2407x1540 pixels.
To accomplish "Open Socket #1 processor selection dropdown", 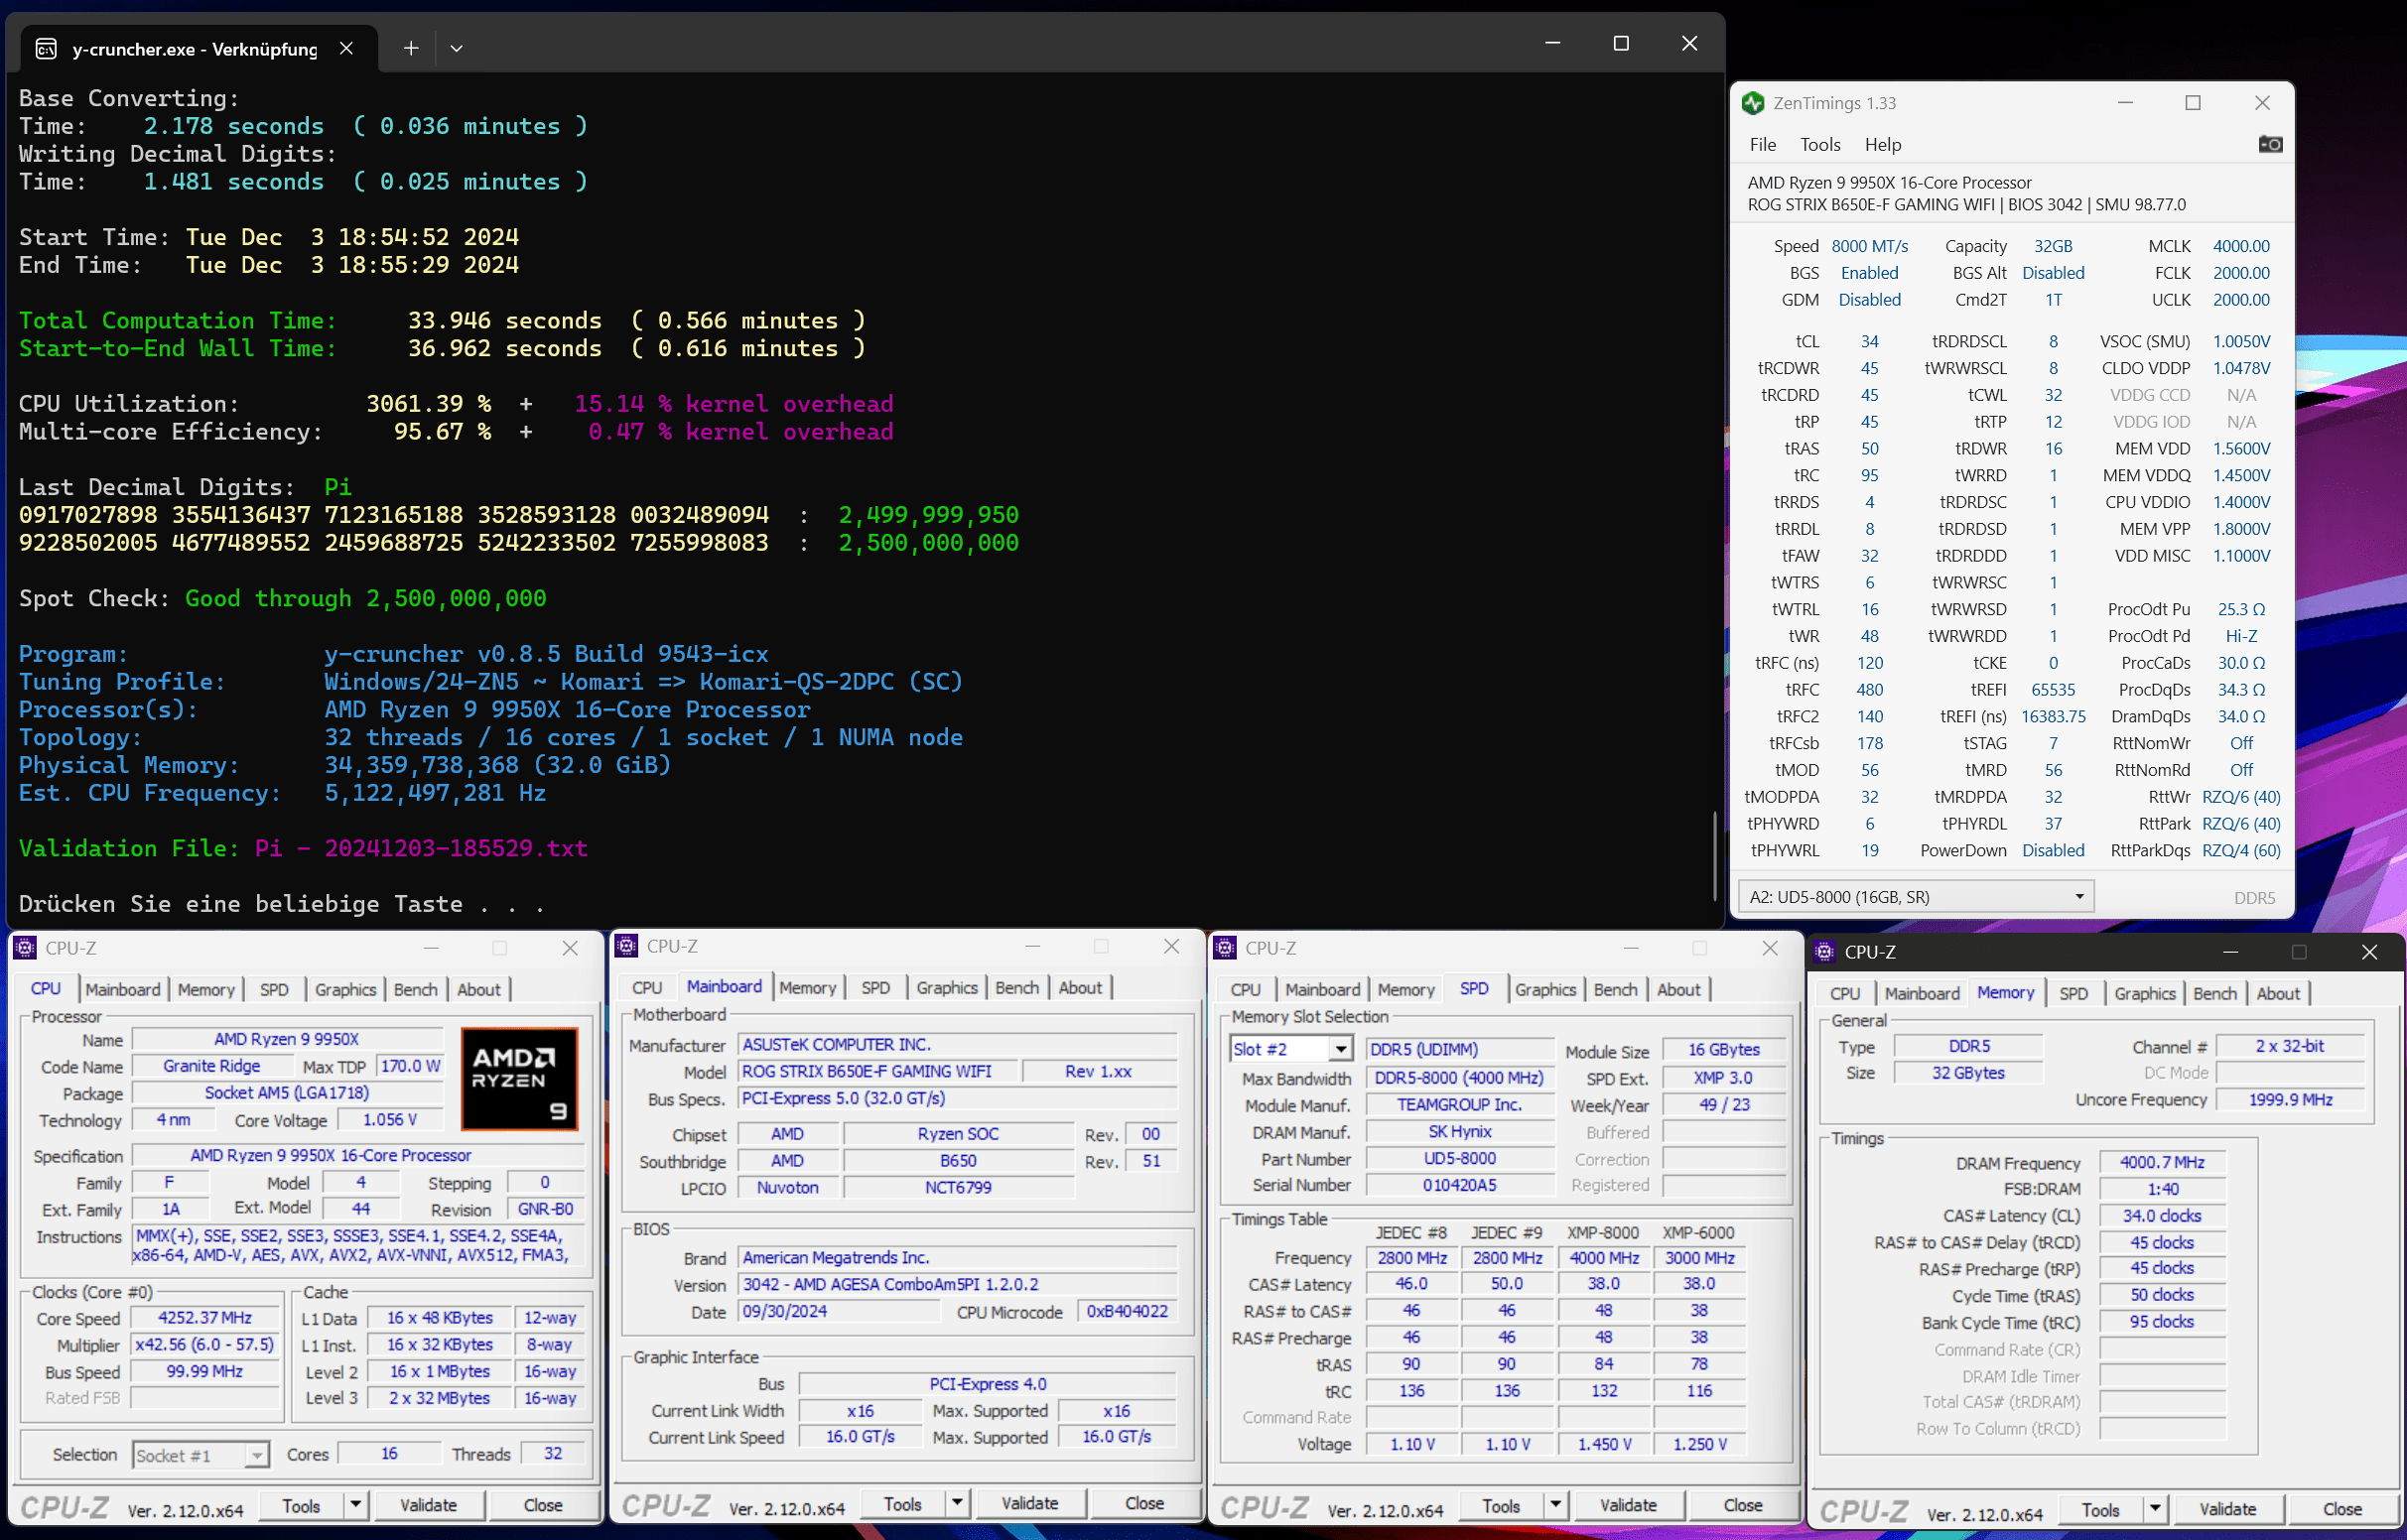I will (256, 1455).
